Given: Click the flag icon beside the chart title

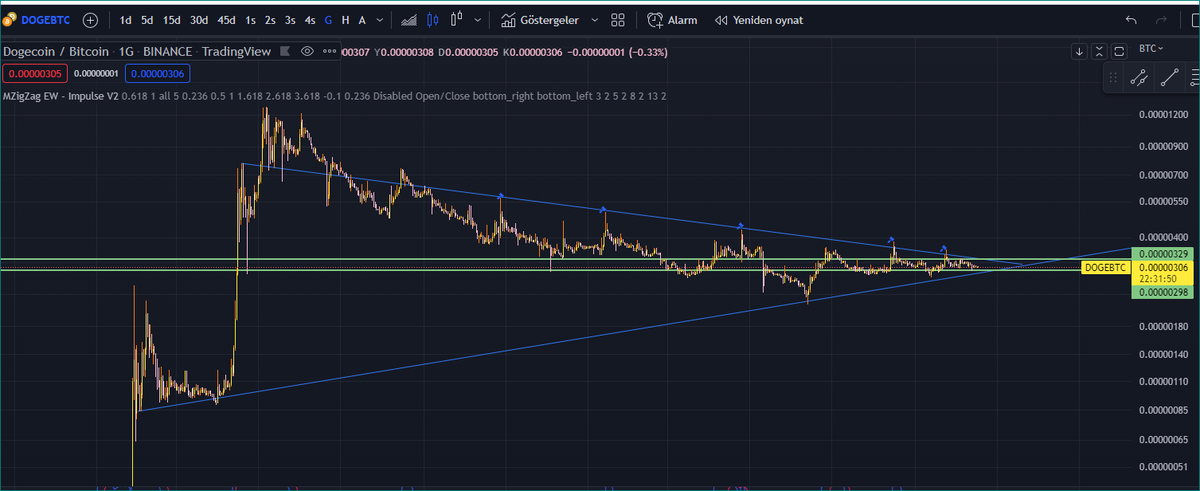Looking at the screenshot, I should click(x=287, y=50).
